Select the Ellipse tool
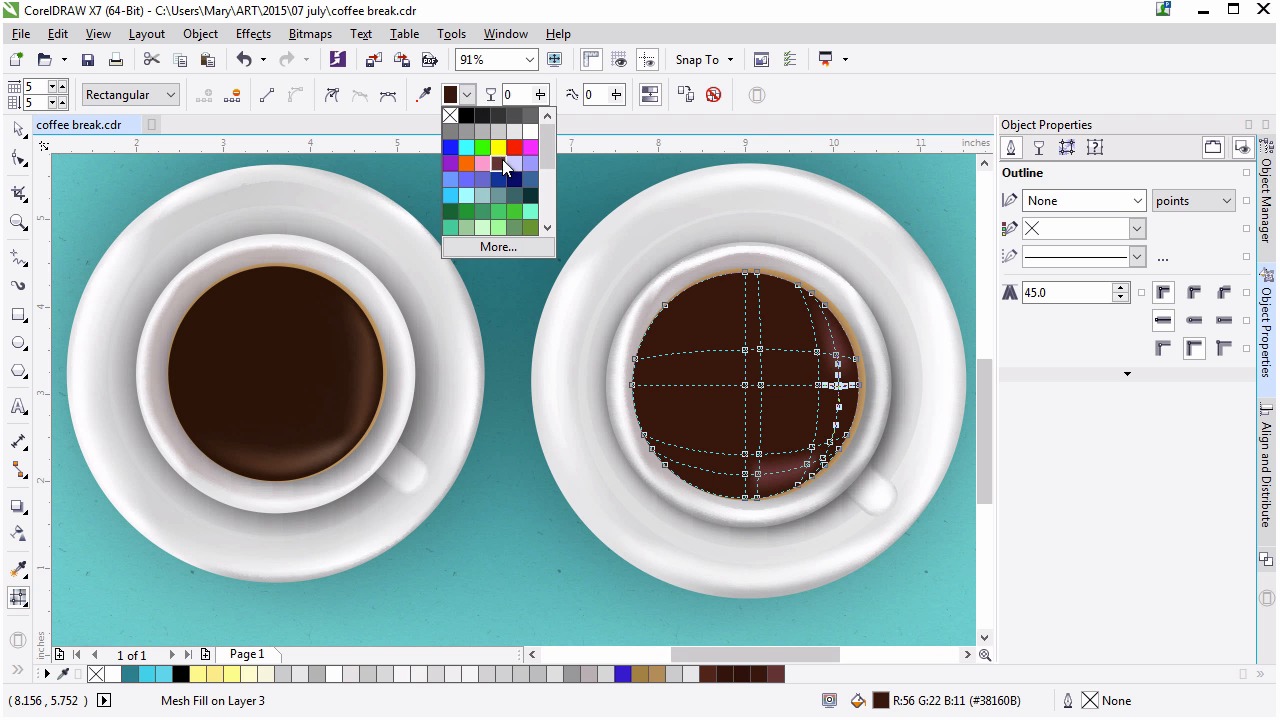 pos(18,343)
